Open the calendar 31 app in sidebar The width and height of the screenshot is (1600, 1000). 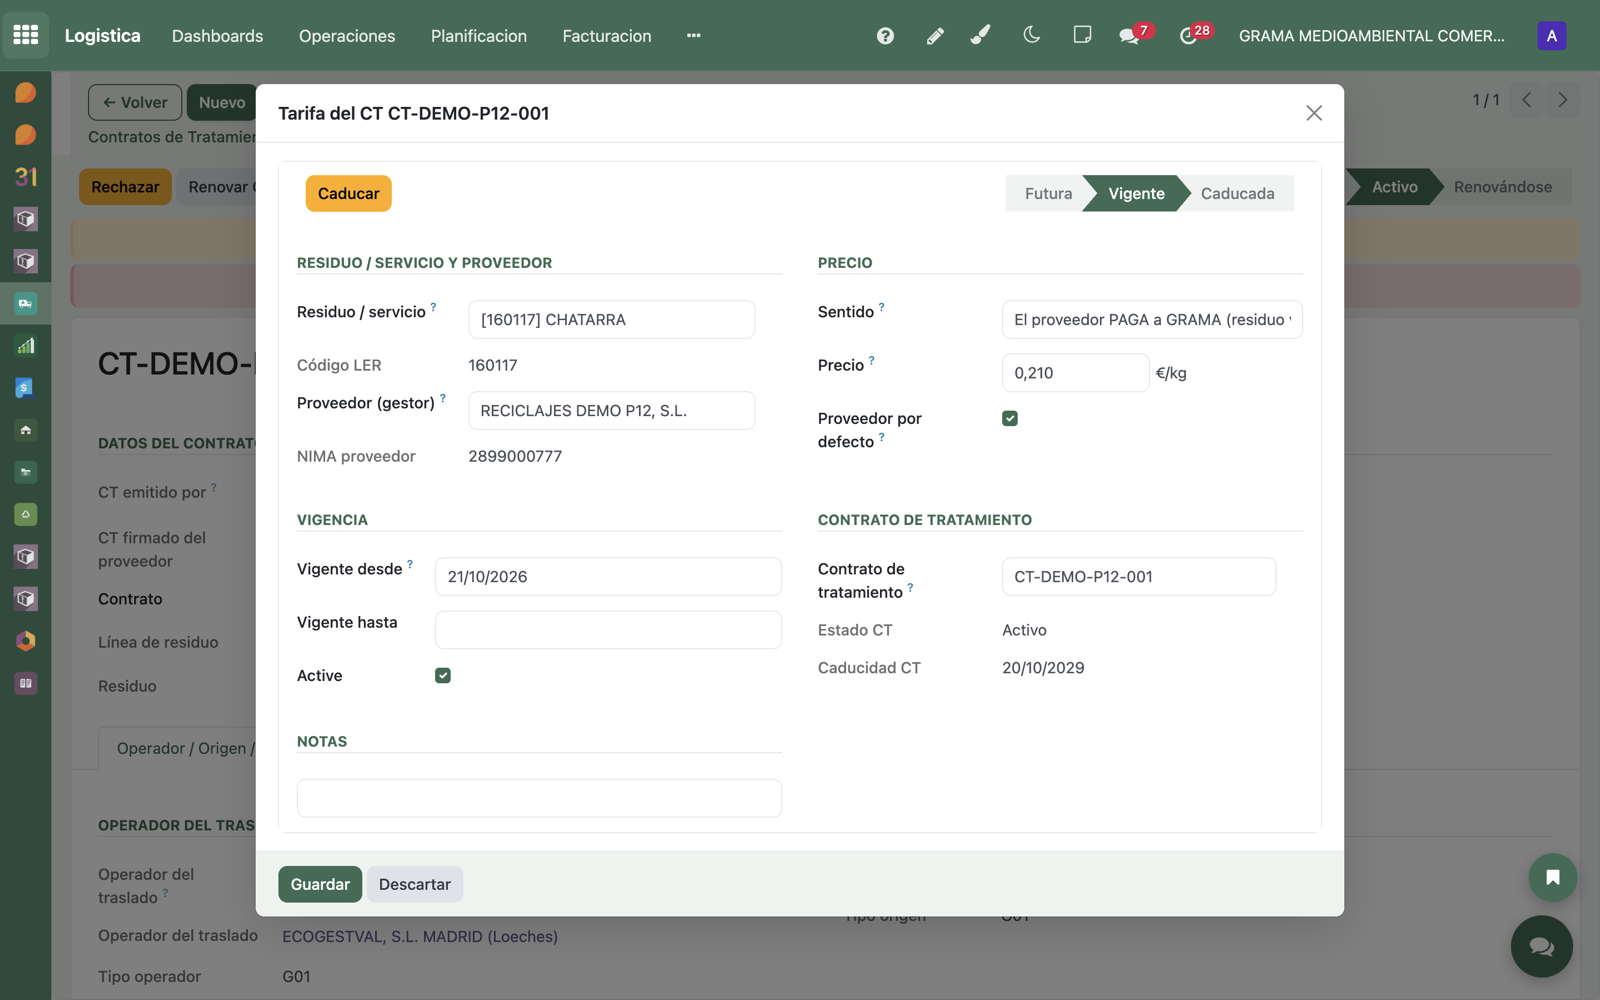pyautogui.click(x=26, y=177)
